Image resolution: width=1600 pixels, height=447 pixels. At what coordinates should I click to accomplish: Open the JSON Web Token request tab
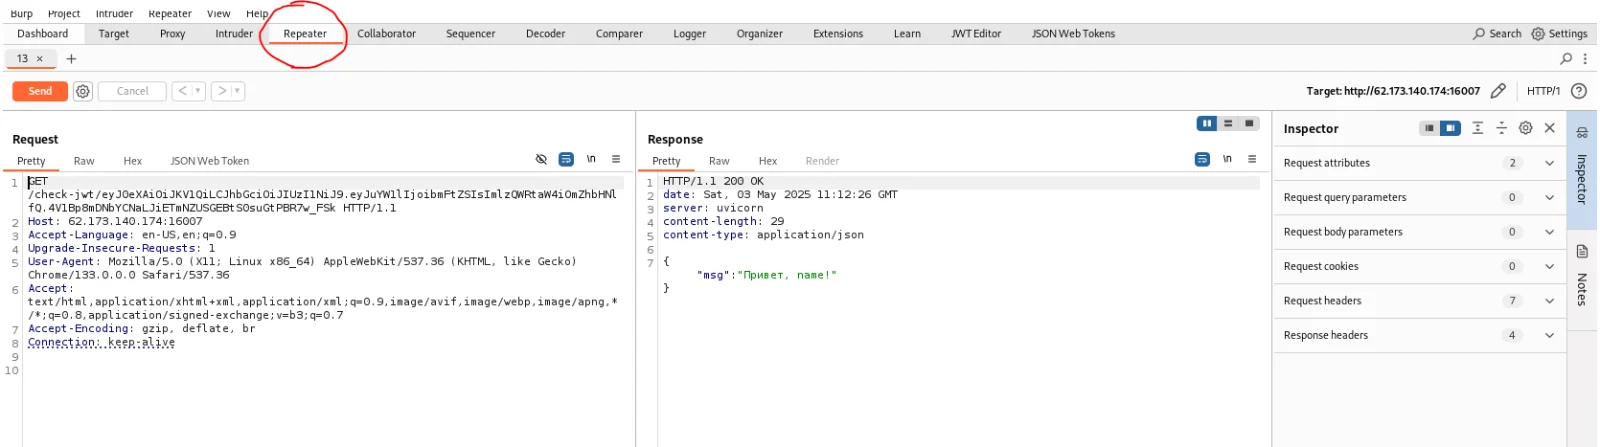[209, 161]
